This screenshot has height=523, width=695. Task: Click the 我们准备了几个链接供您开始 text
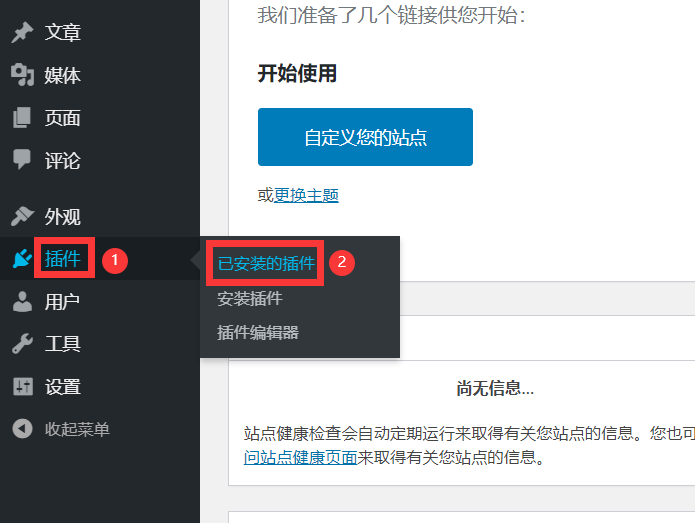click(x=391, y=15)
